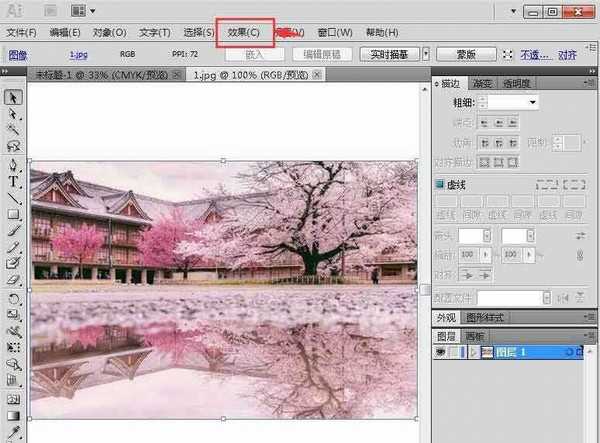Enable the 虚线 dashed line checkbox
600x443 pixels.
click(x=439, y=184)
